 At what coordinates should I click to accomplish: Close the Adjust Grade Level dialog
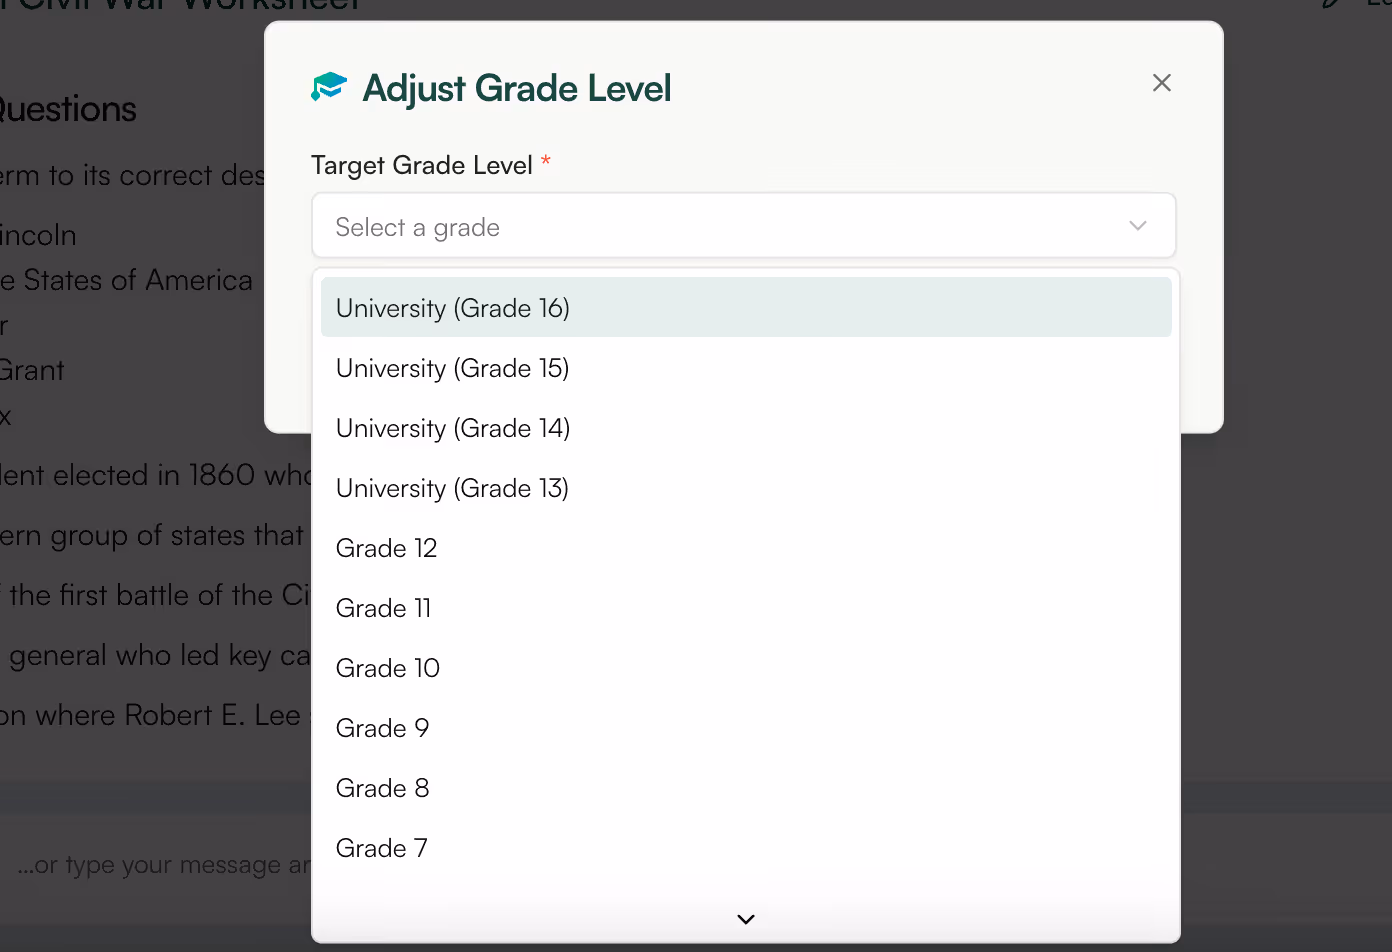(1161, 83)
